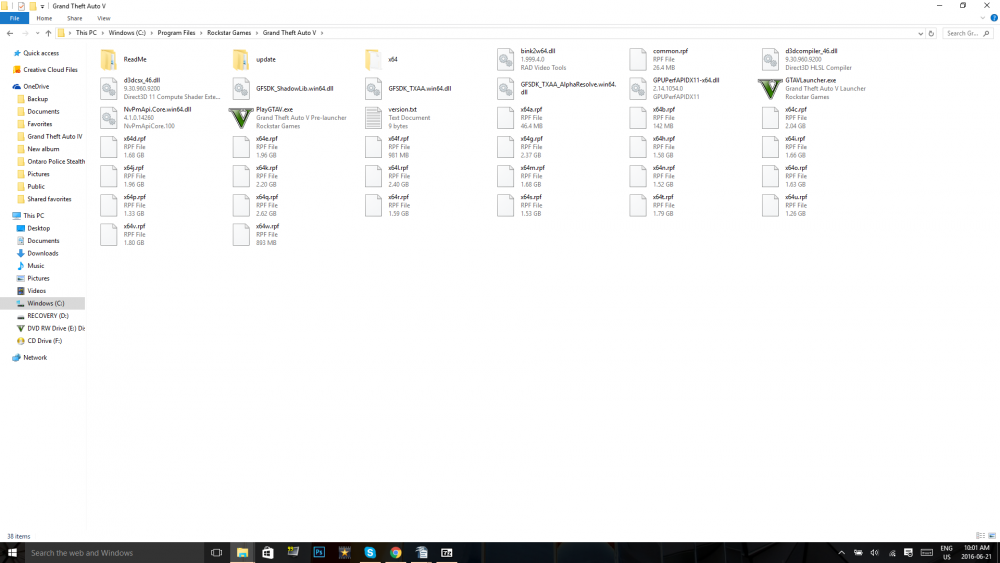Switch to details view layout

pyautogui.click(x=980, y=536)
